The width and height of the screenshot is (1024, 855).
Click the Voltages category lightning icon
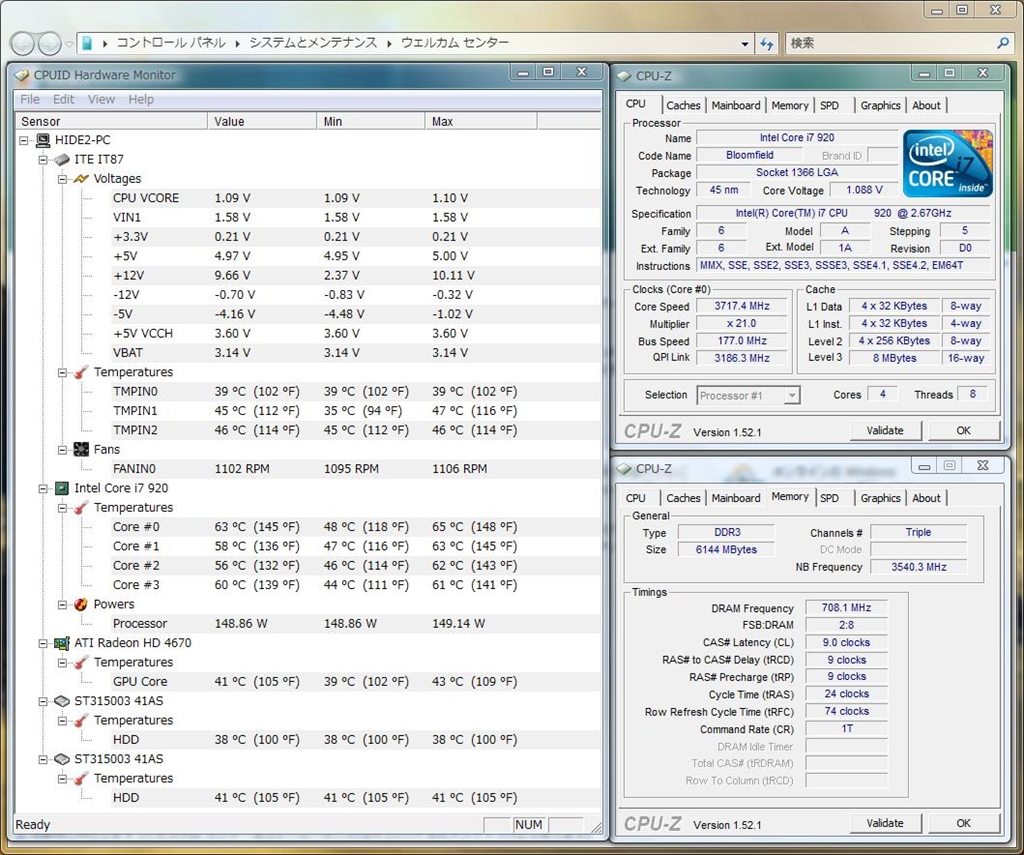[81, 179]
